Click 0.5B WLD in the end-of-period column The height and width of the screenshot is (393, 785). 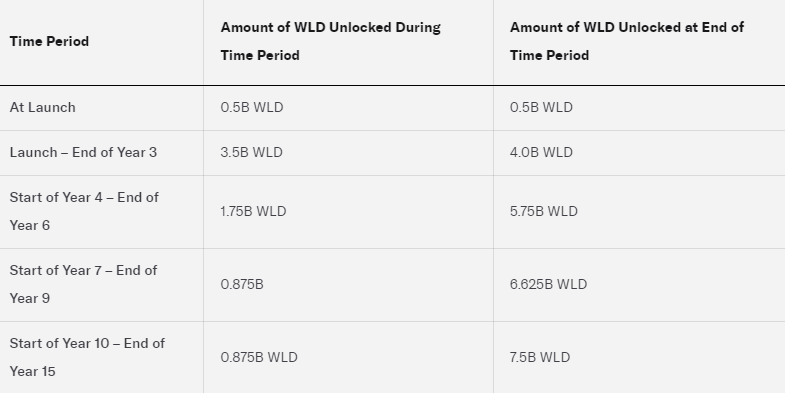point(541,108)
